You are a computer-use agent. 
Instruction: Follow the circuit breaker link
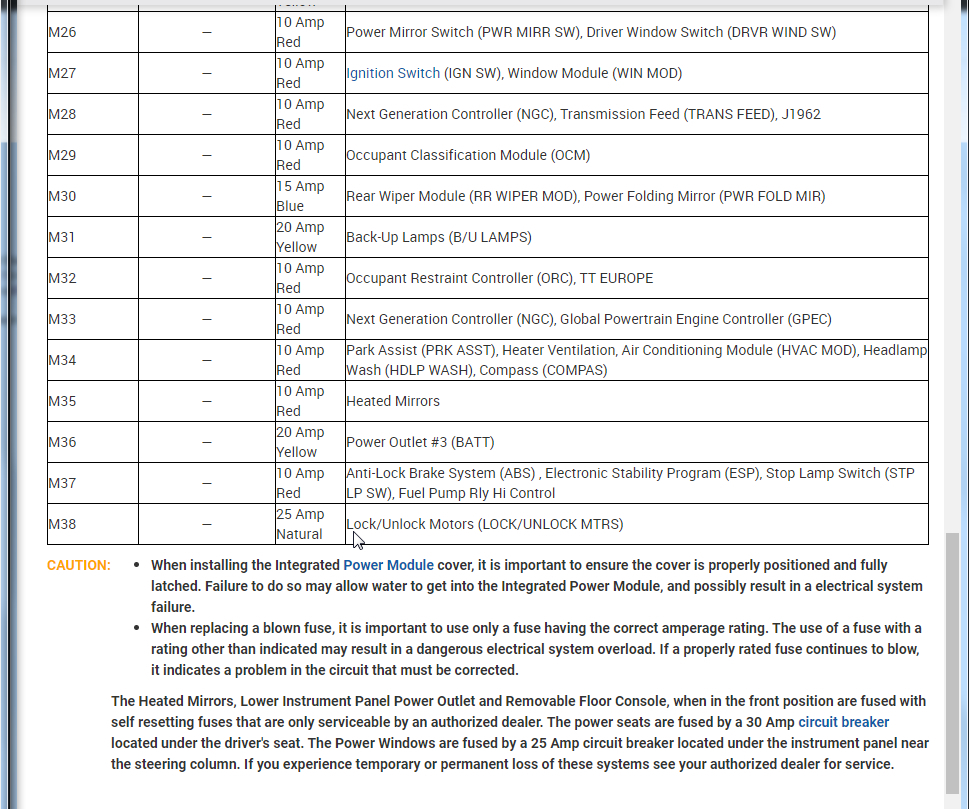click(844, 722)
